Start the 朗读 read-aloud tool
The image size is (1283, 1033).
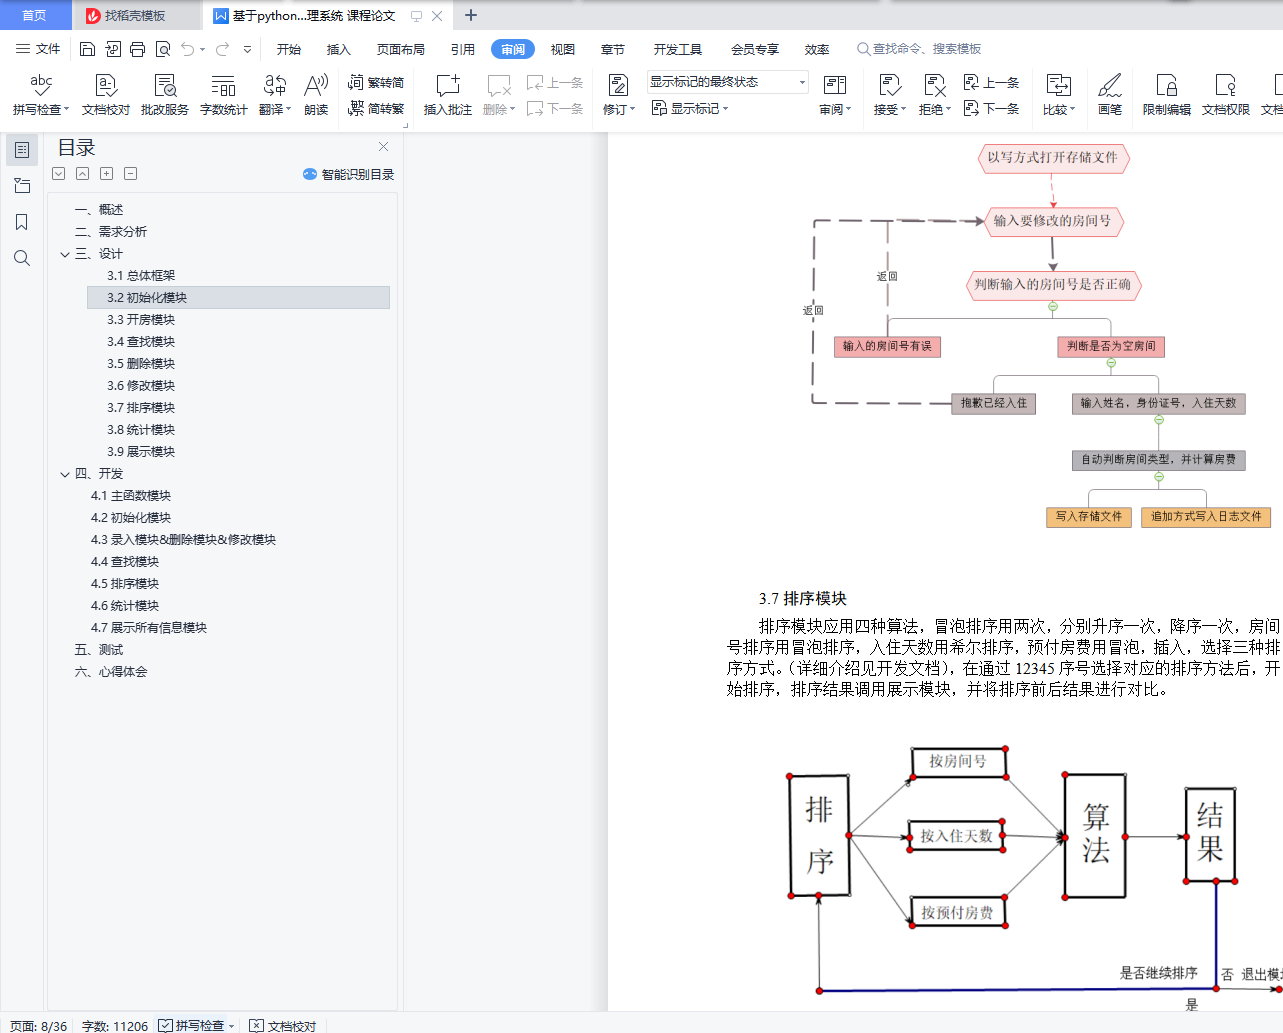[x=316, y=95]
